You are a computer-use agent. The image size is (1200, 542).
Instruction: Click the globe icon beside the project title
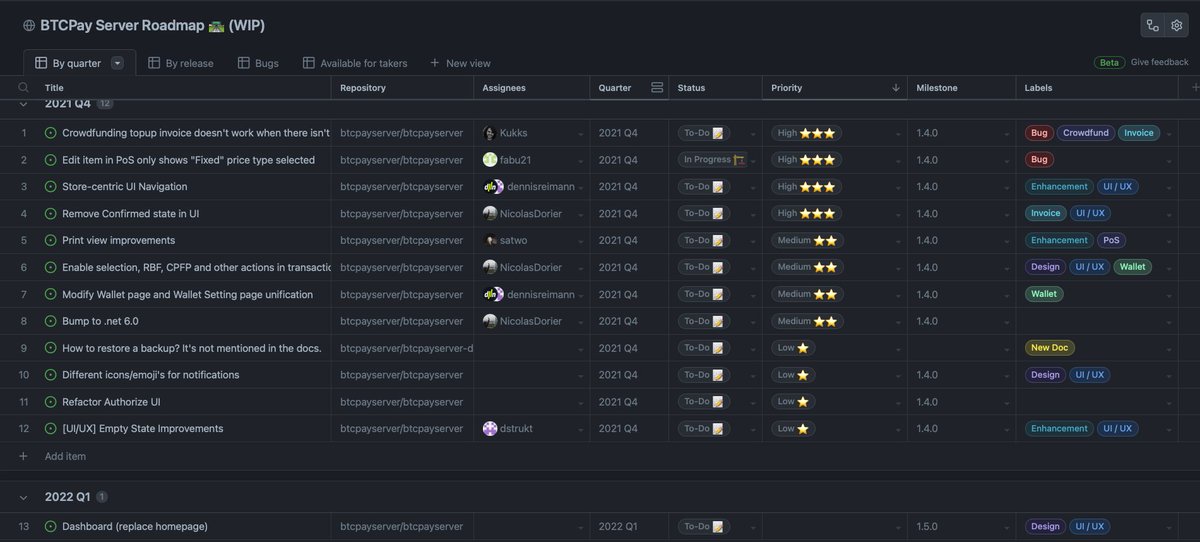[x=29, y=26]
